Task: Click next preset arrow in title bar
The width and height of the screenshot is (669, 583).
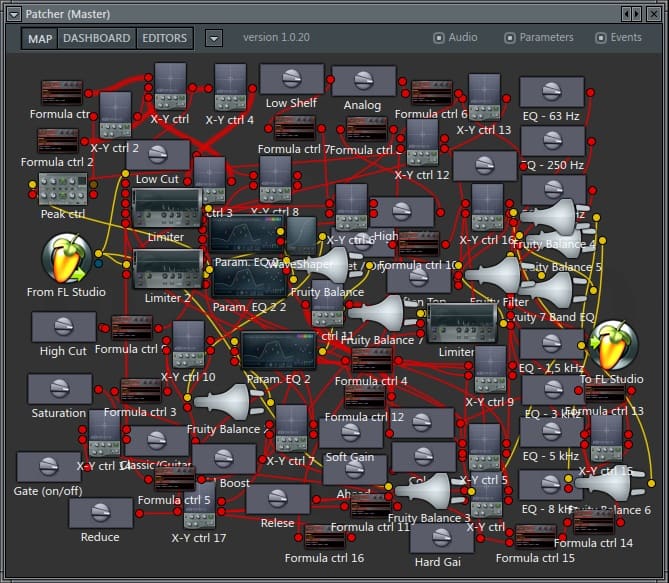Action: (637, 15)
